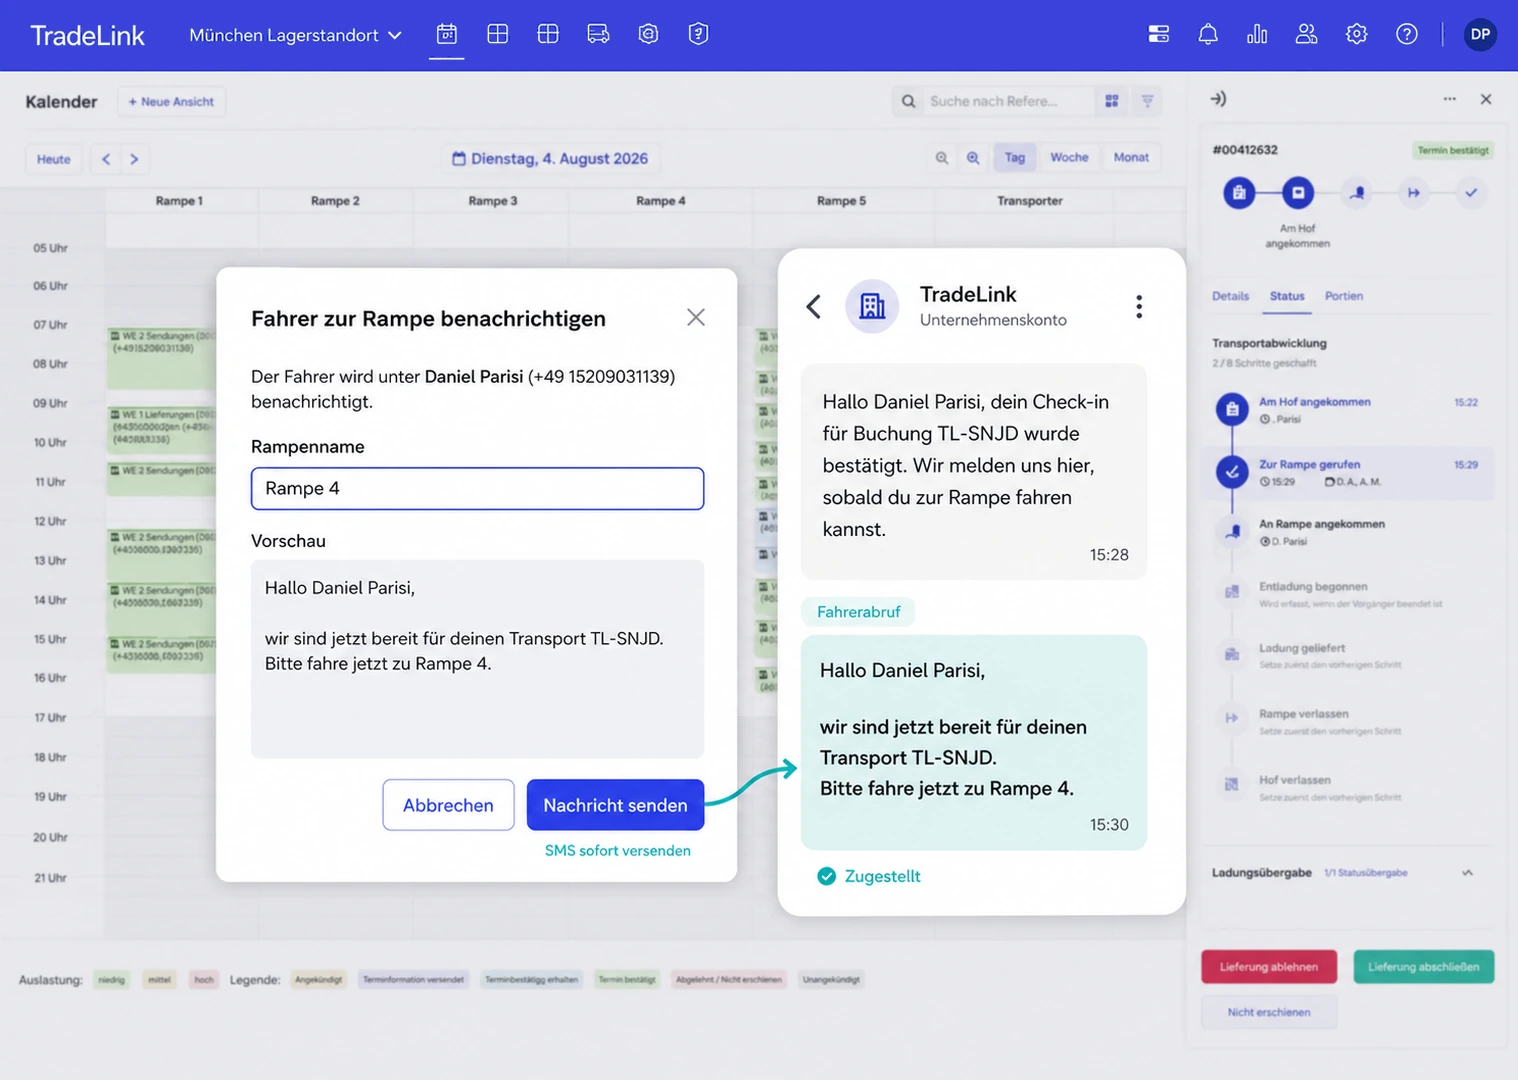Click the Termin bestätigt status badge
Viewport: 1518px width, 1080px height.
tap(1453, 150)
